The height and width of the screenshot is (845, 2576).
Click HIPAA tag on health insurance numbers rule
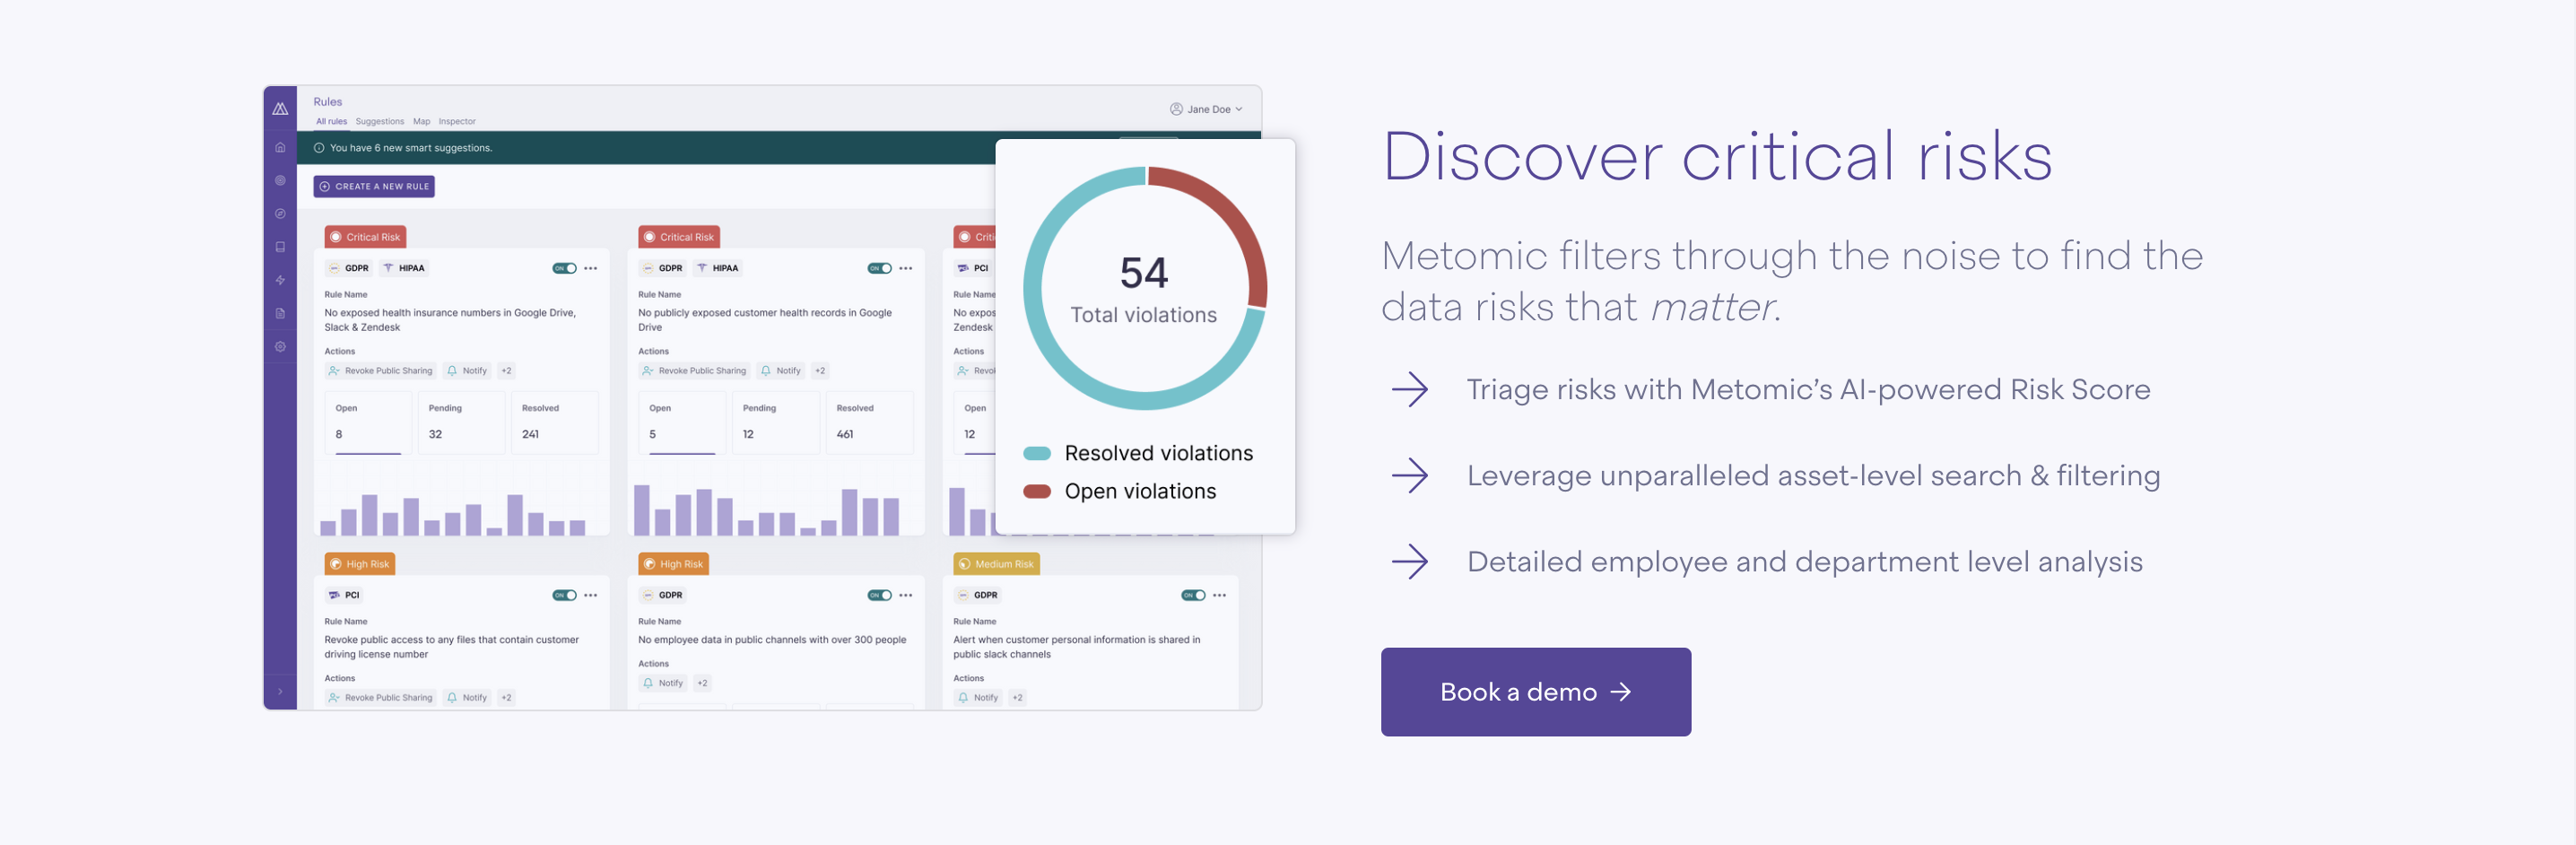click(404, 268)
